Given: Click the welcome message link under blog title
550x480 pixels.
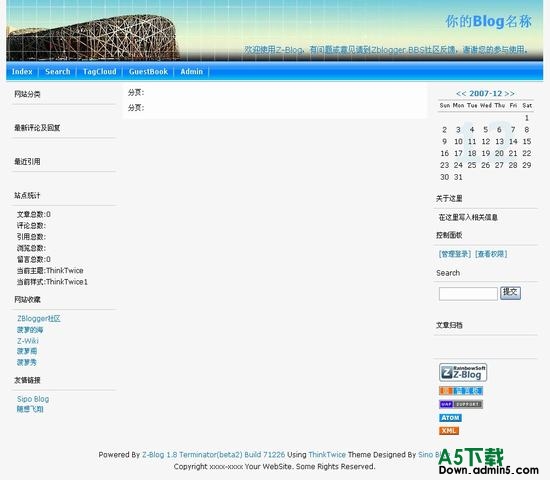Looking at the screenshot, I should [x=386, y=50].
